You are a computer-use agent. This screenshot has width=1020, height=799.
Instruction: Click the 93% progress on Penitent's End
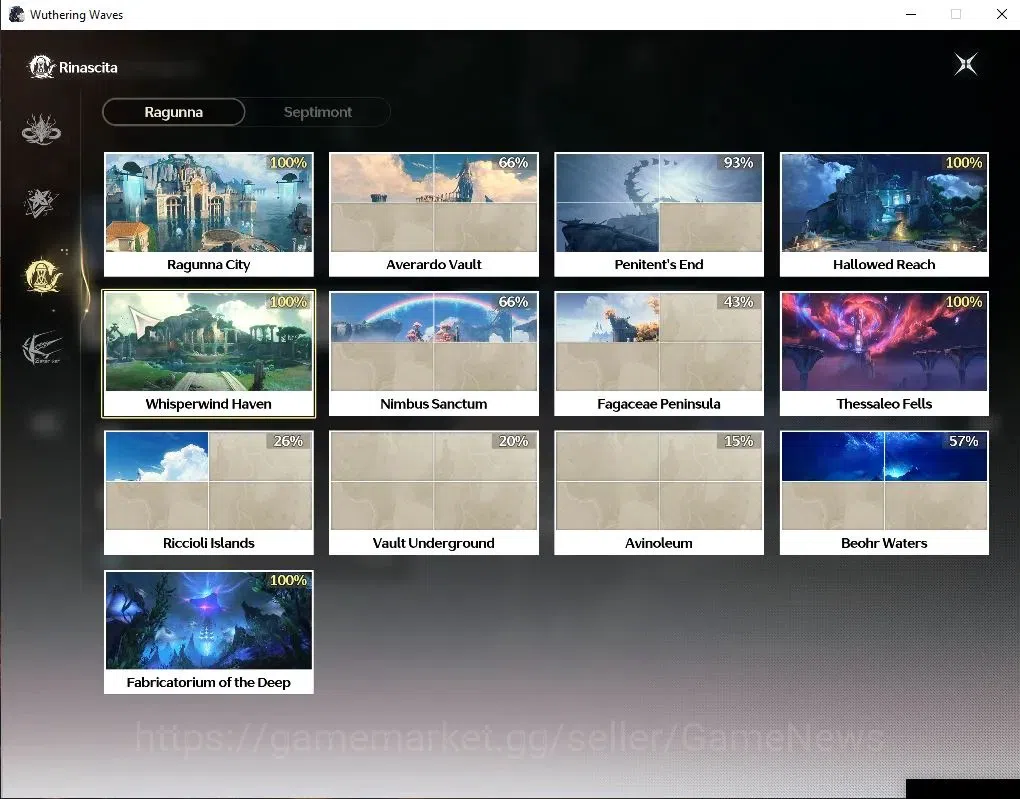coord(738,163)
